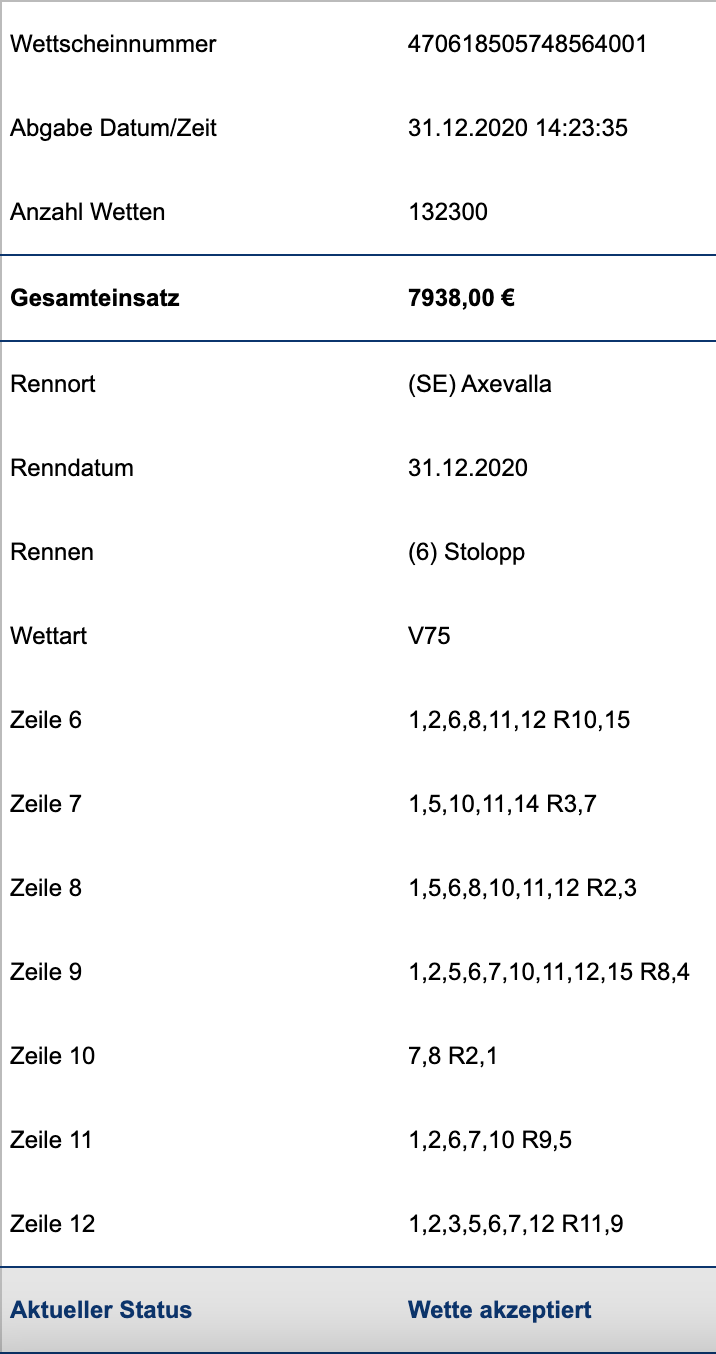Image resolution: width=716 pixels, height=1354 pixels.
Task: Click the Anzahl Wetten count 132300
Action: tap(448, 212)
